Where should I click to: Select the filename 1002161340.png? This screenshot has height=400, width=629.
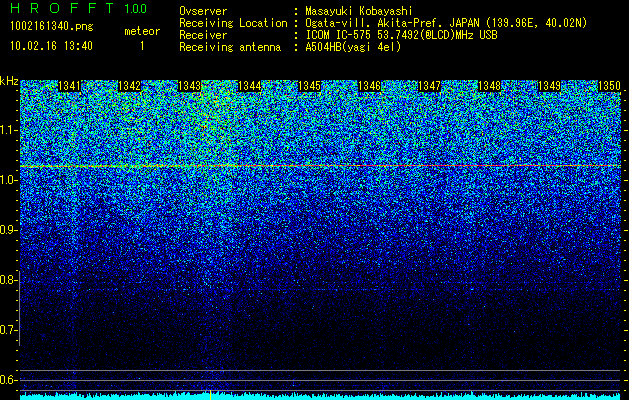click(x=52, y=27)
